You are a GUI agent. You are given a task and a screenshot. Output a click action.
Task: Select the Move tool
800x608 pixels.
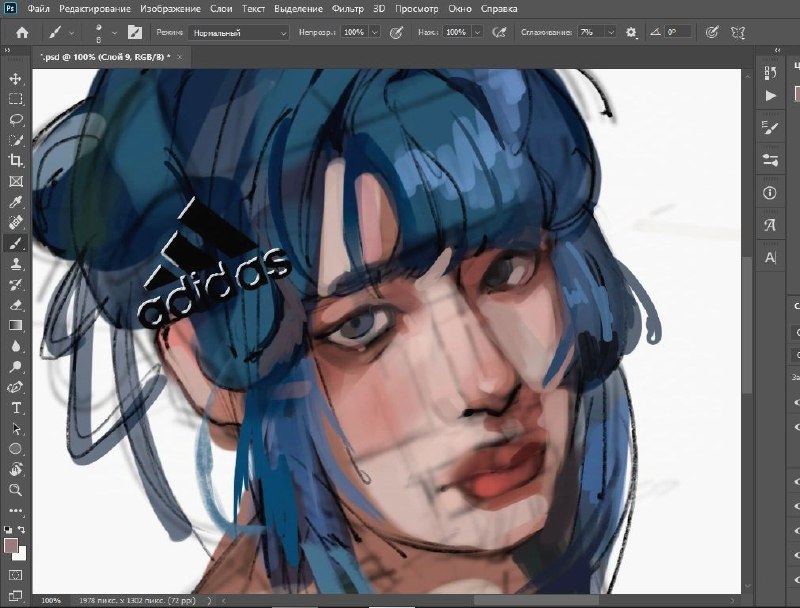coord(15,79)
